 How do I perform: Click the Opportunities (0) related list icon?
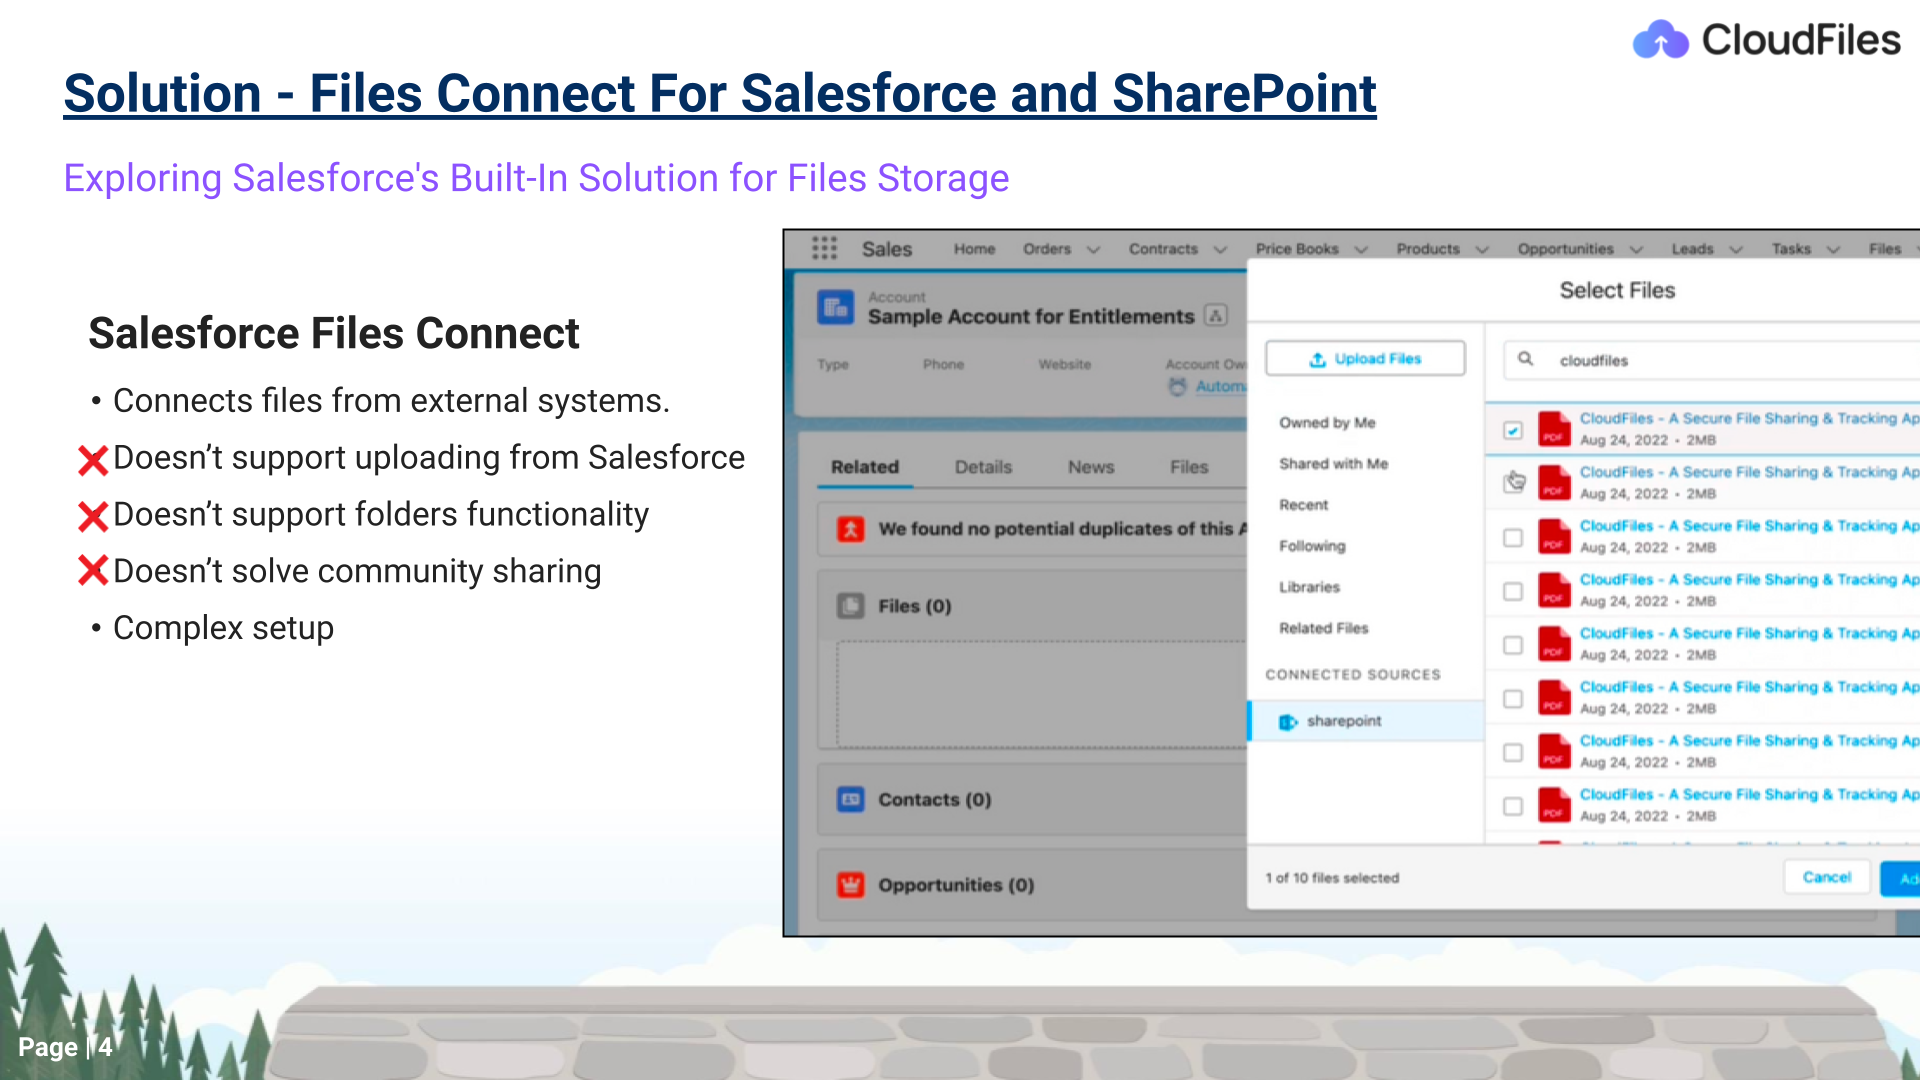pos(850,885)
